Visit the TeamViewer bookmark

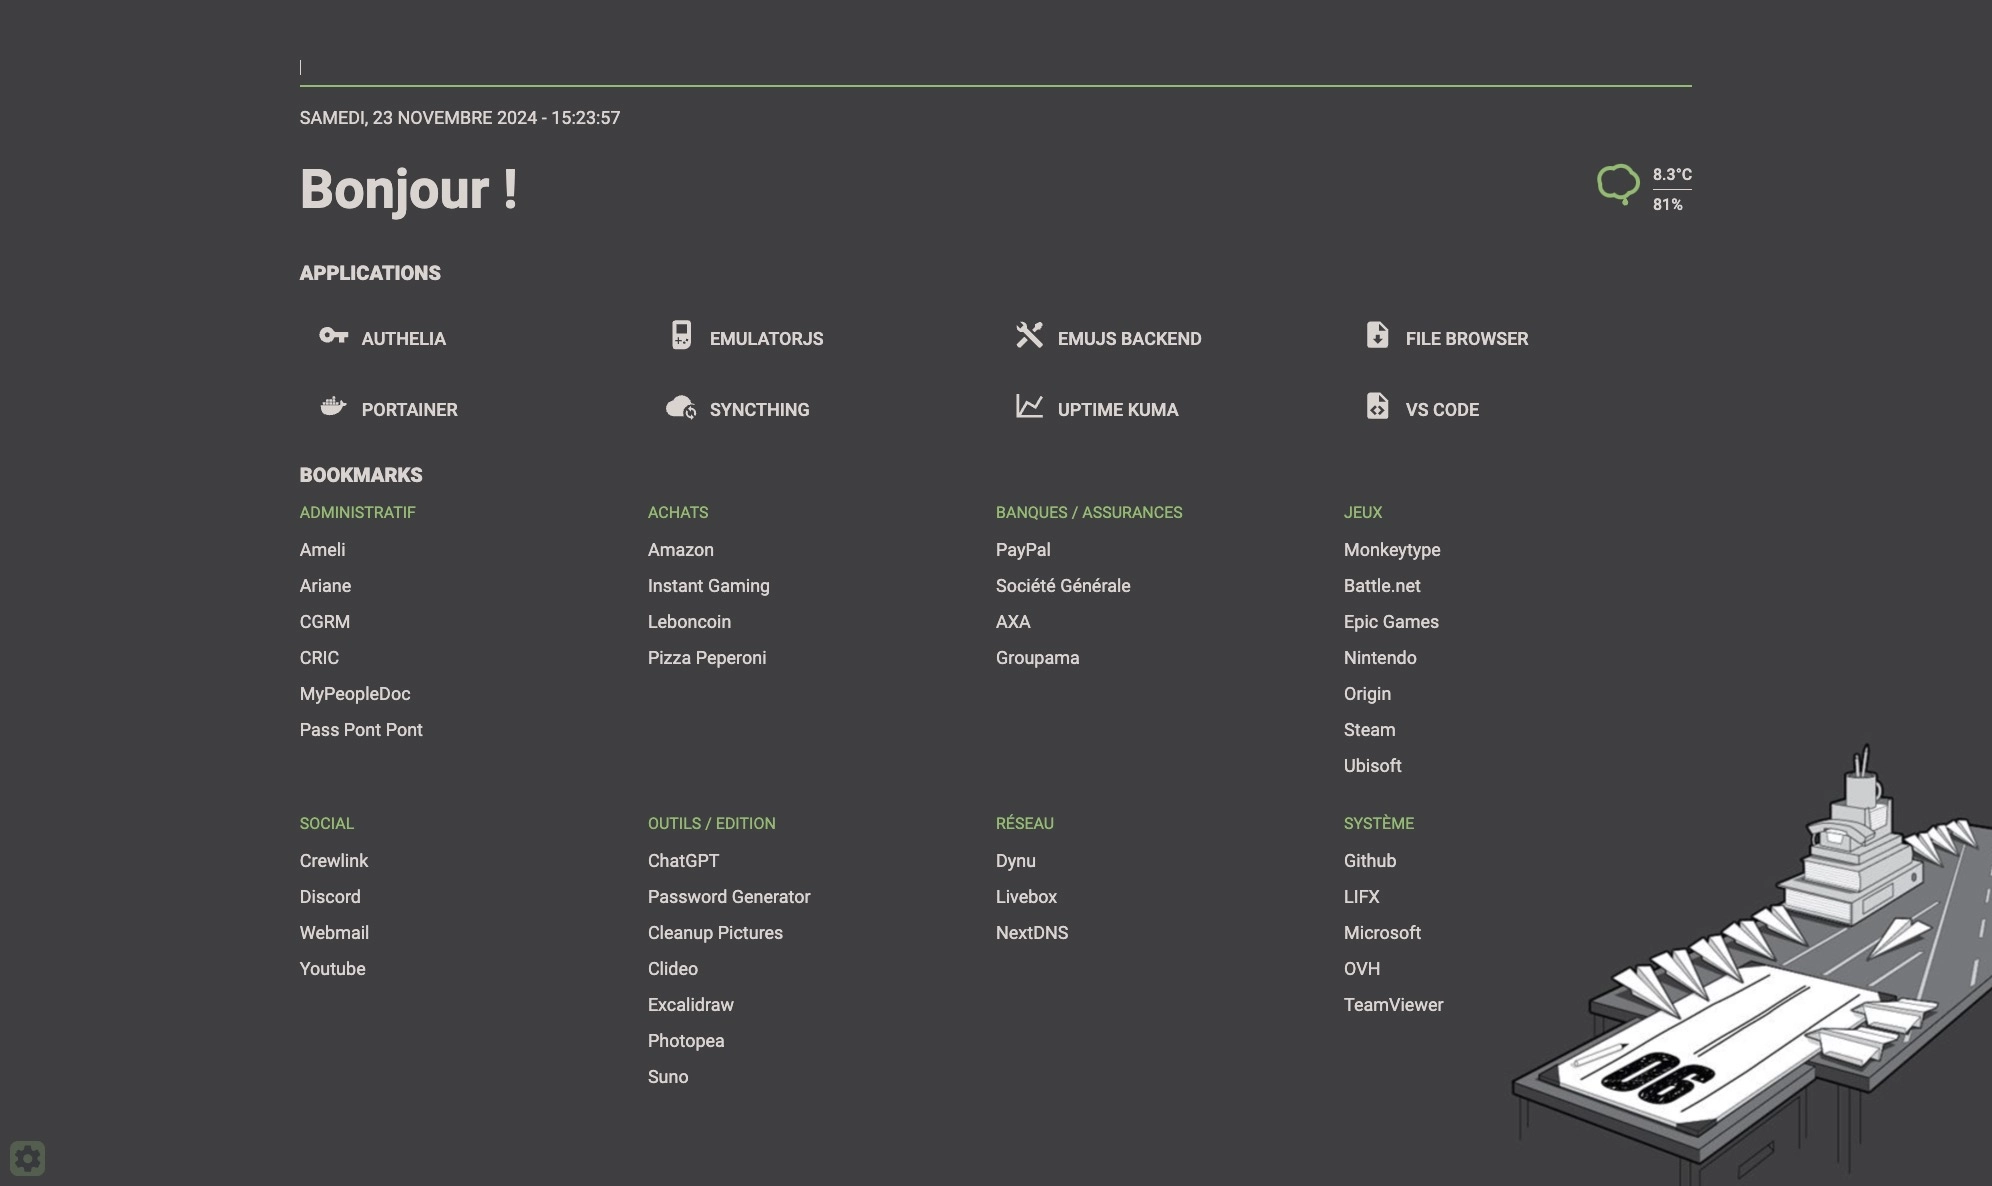click(x=1393, y=1005)
